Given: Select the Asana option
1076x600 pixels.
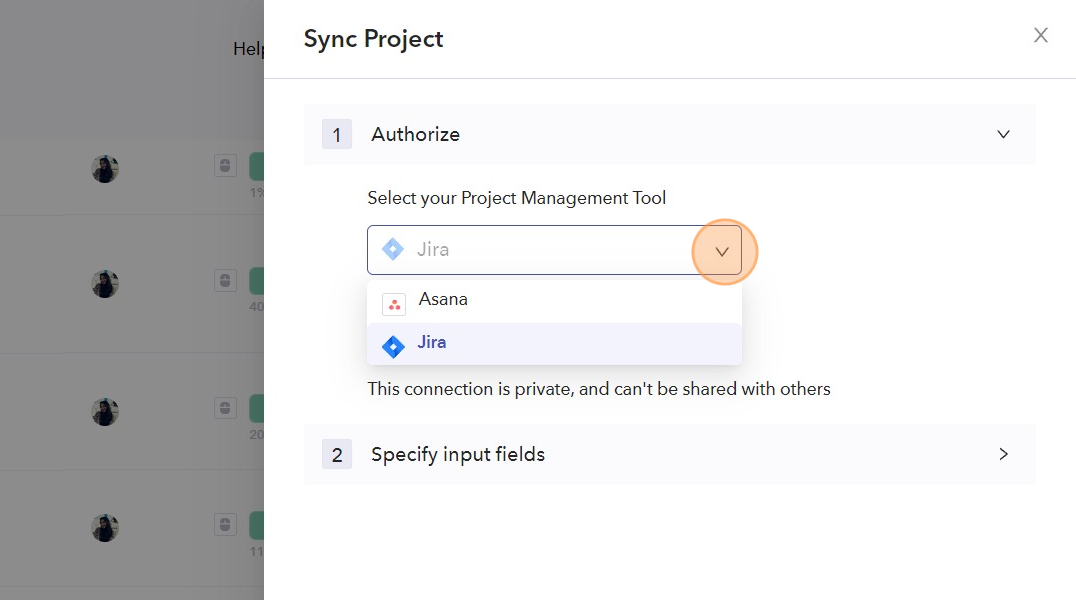Looking at the screenshot, I should click(x=443, y=299).
